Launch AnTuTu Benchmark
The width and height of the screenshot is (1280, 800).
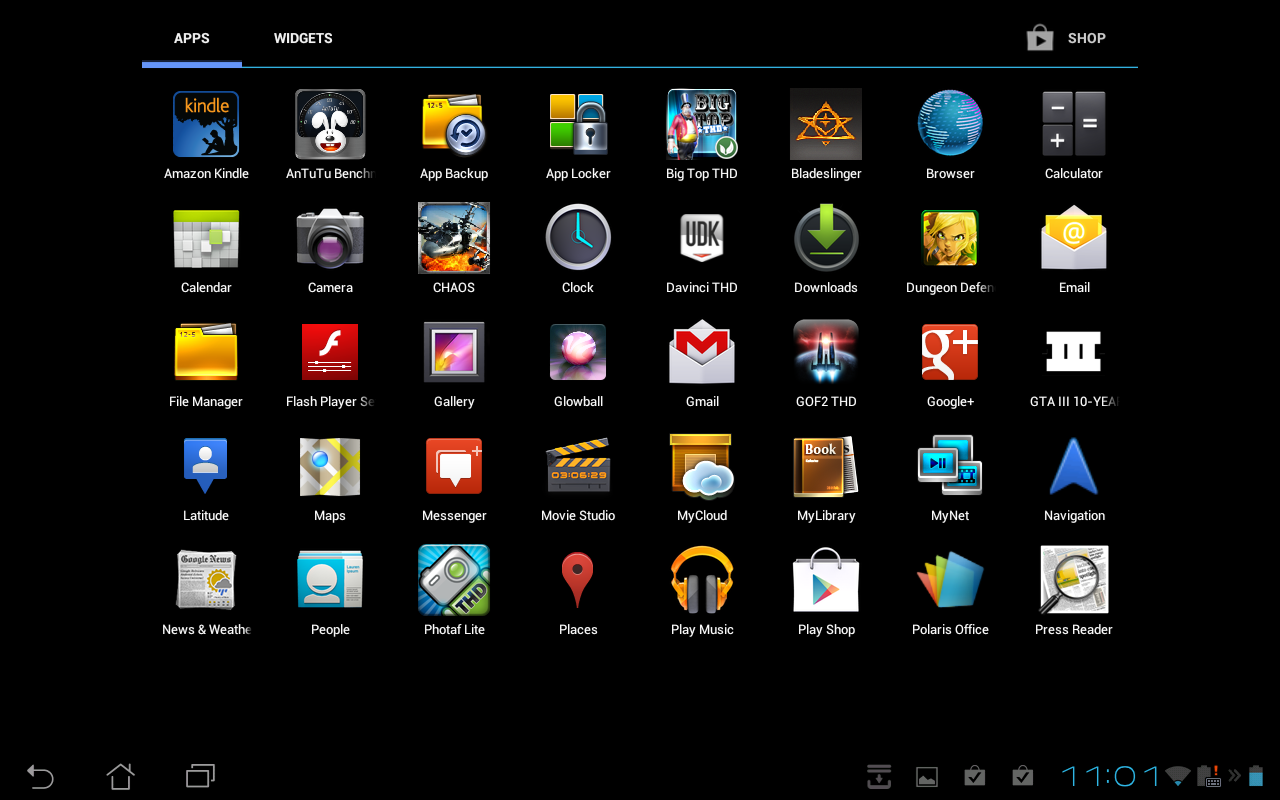click(330, 124)
